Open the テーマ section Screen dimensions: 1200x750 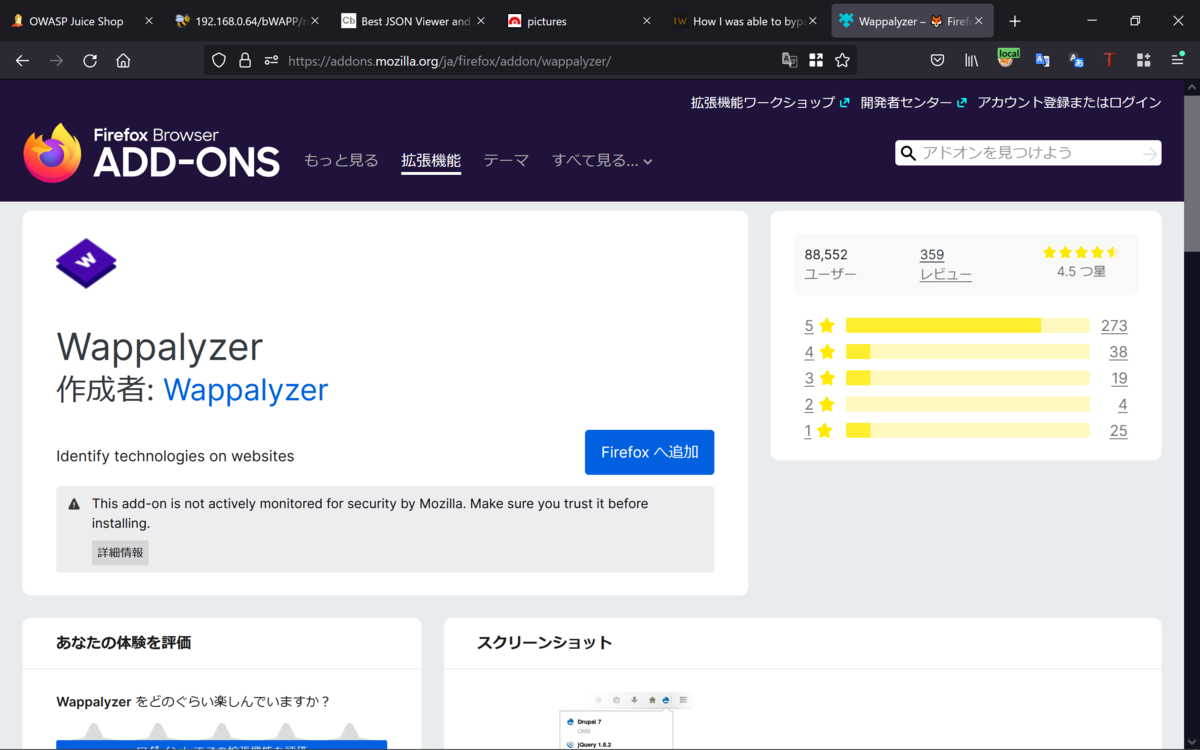click(x=506, y=160)
